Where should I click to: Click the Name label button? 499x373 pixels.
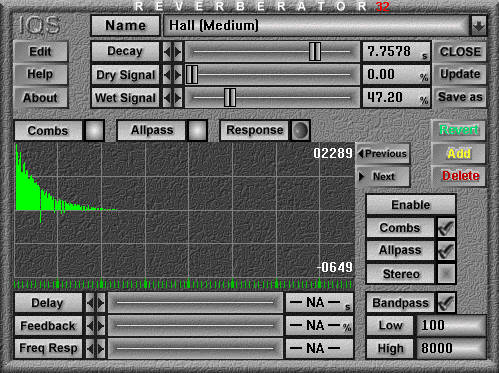pyautogui.click(x=125, y=26)
